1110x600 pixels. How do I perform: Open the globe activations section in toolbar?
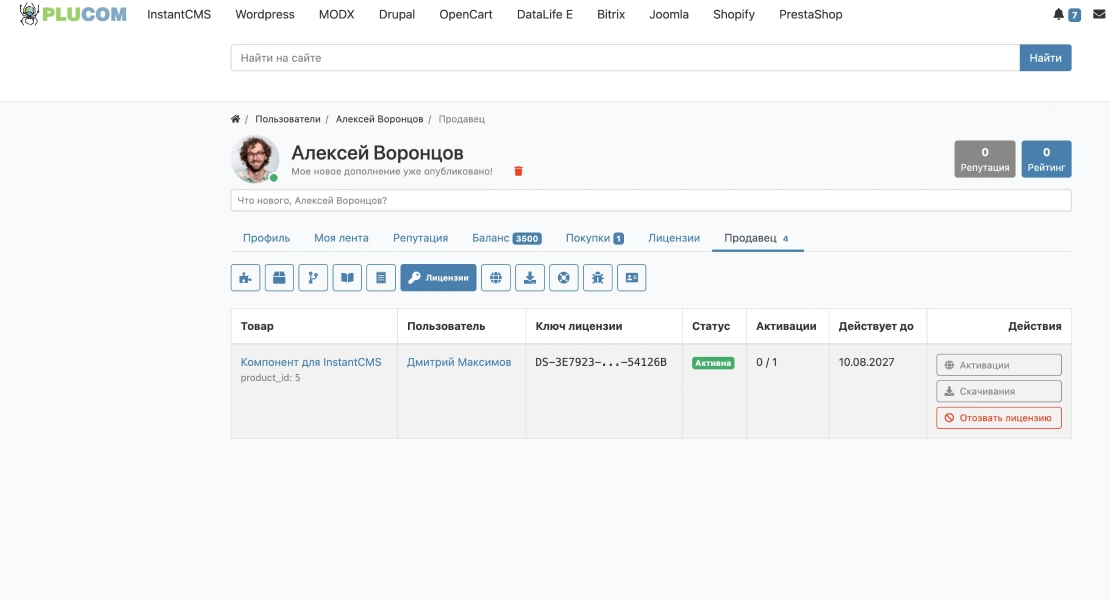click(496, 277)
